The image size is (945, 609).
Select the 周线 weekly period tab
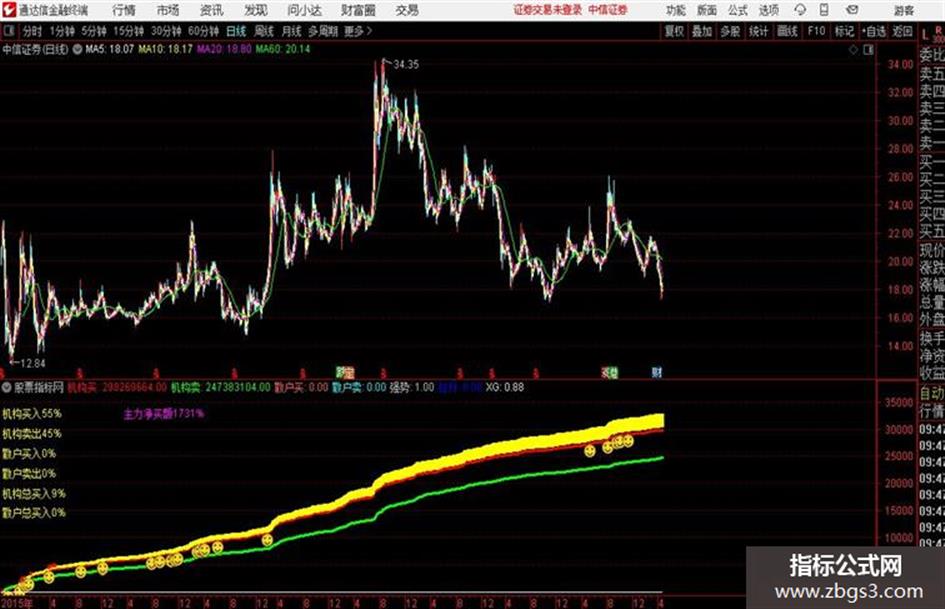pyautogui.click(x=264, y=31)
